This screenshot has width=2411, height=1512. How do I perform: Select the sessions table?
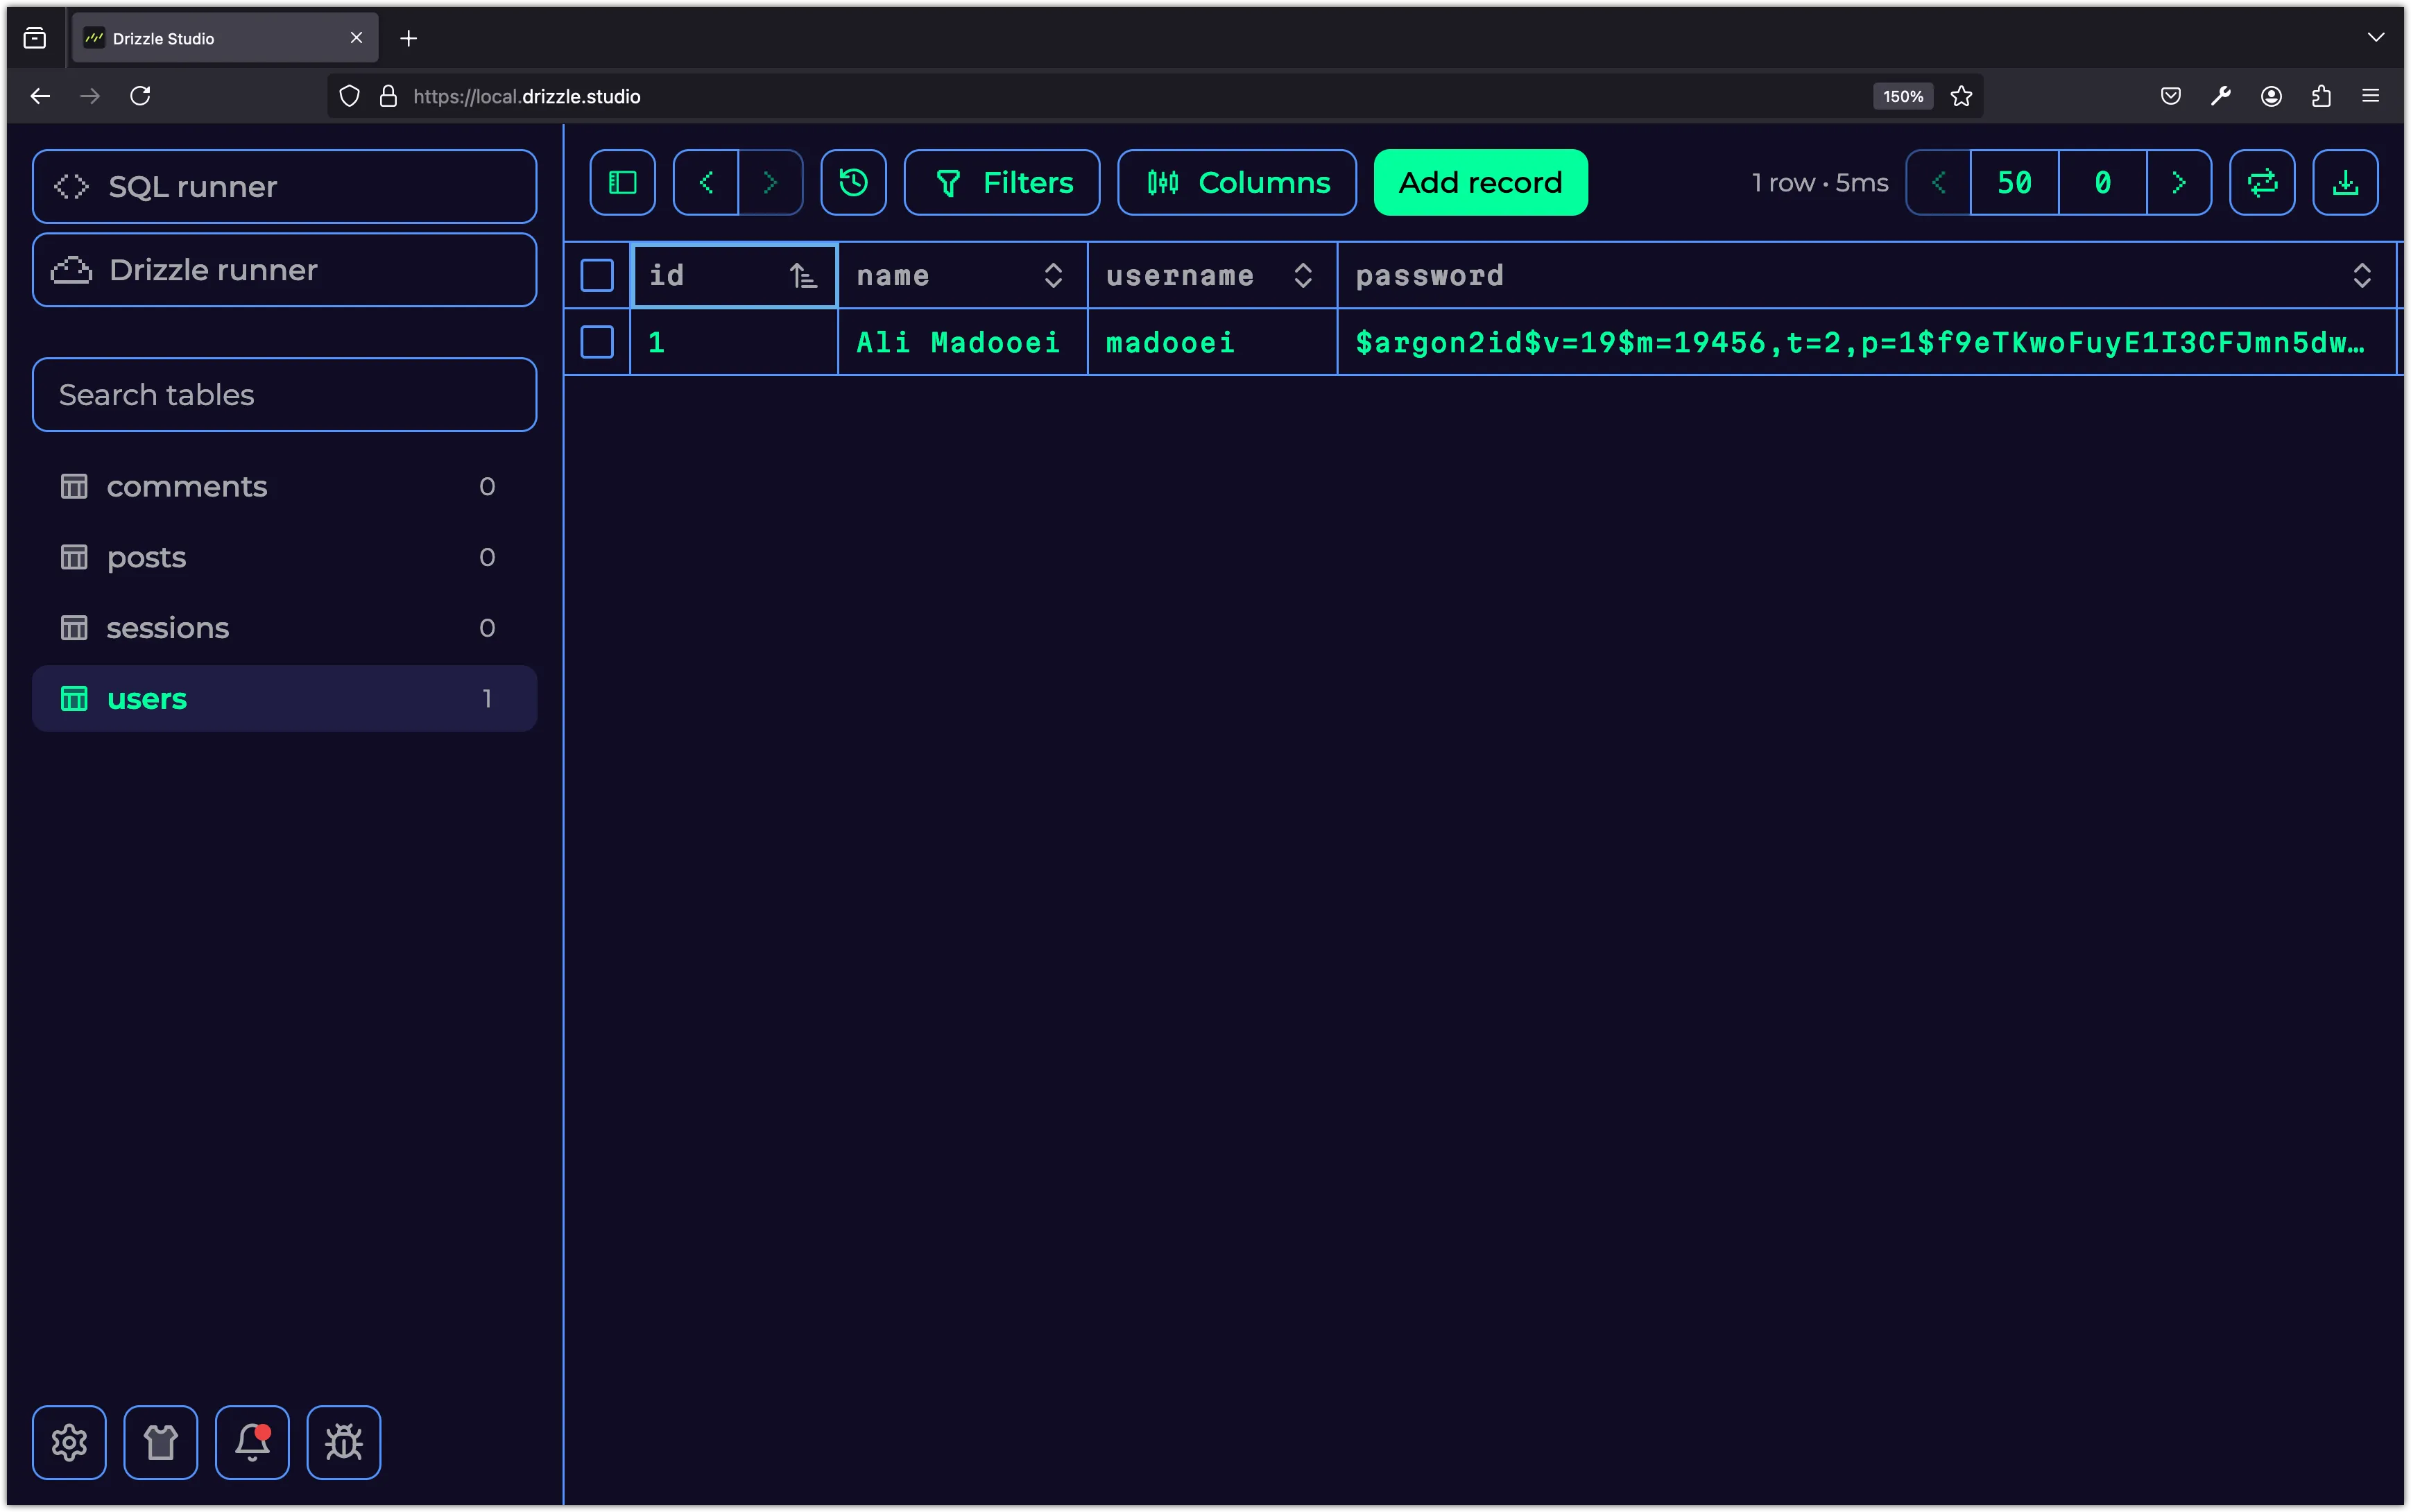click(284, 628)
